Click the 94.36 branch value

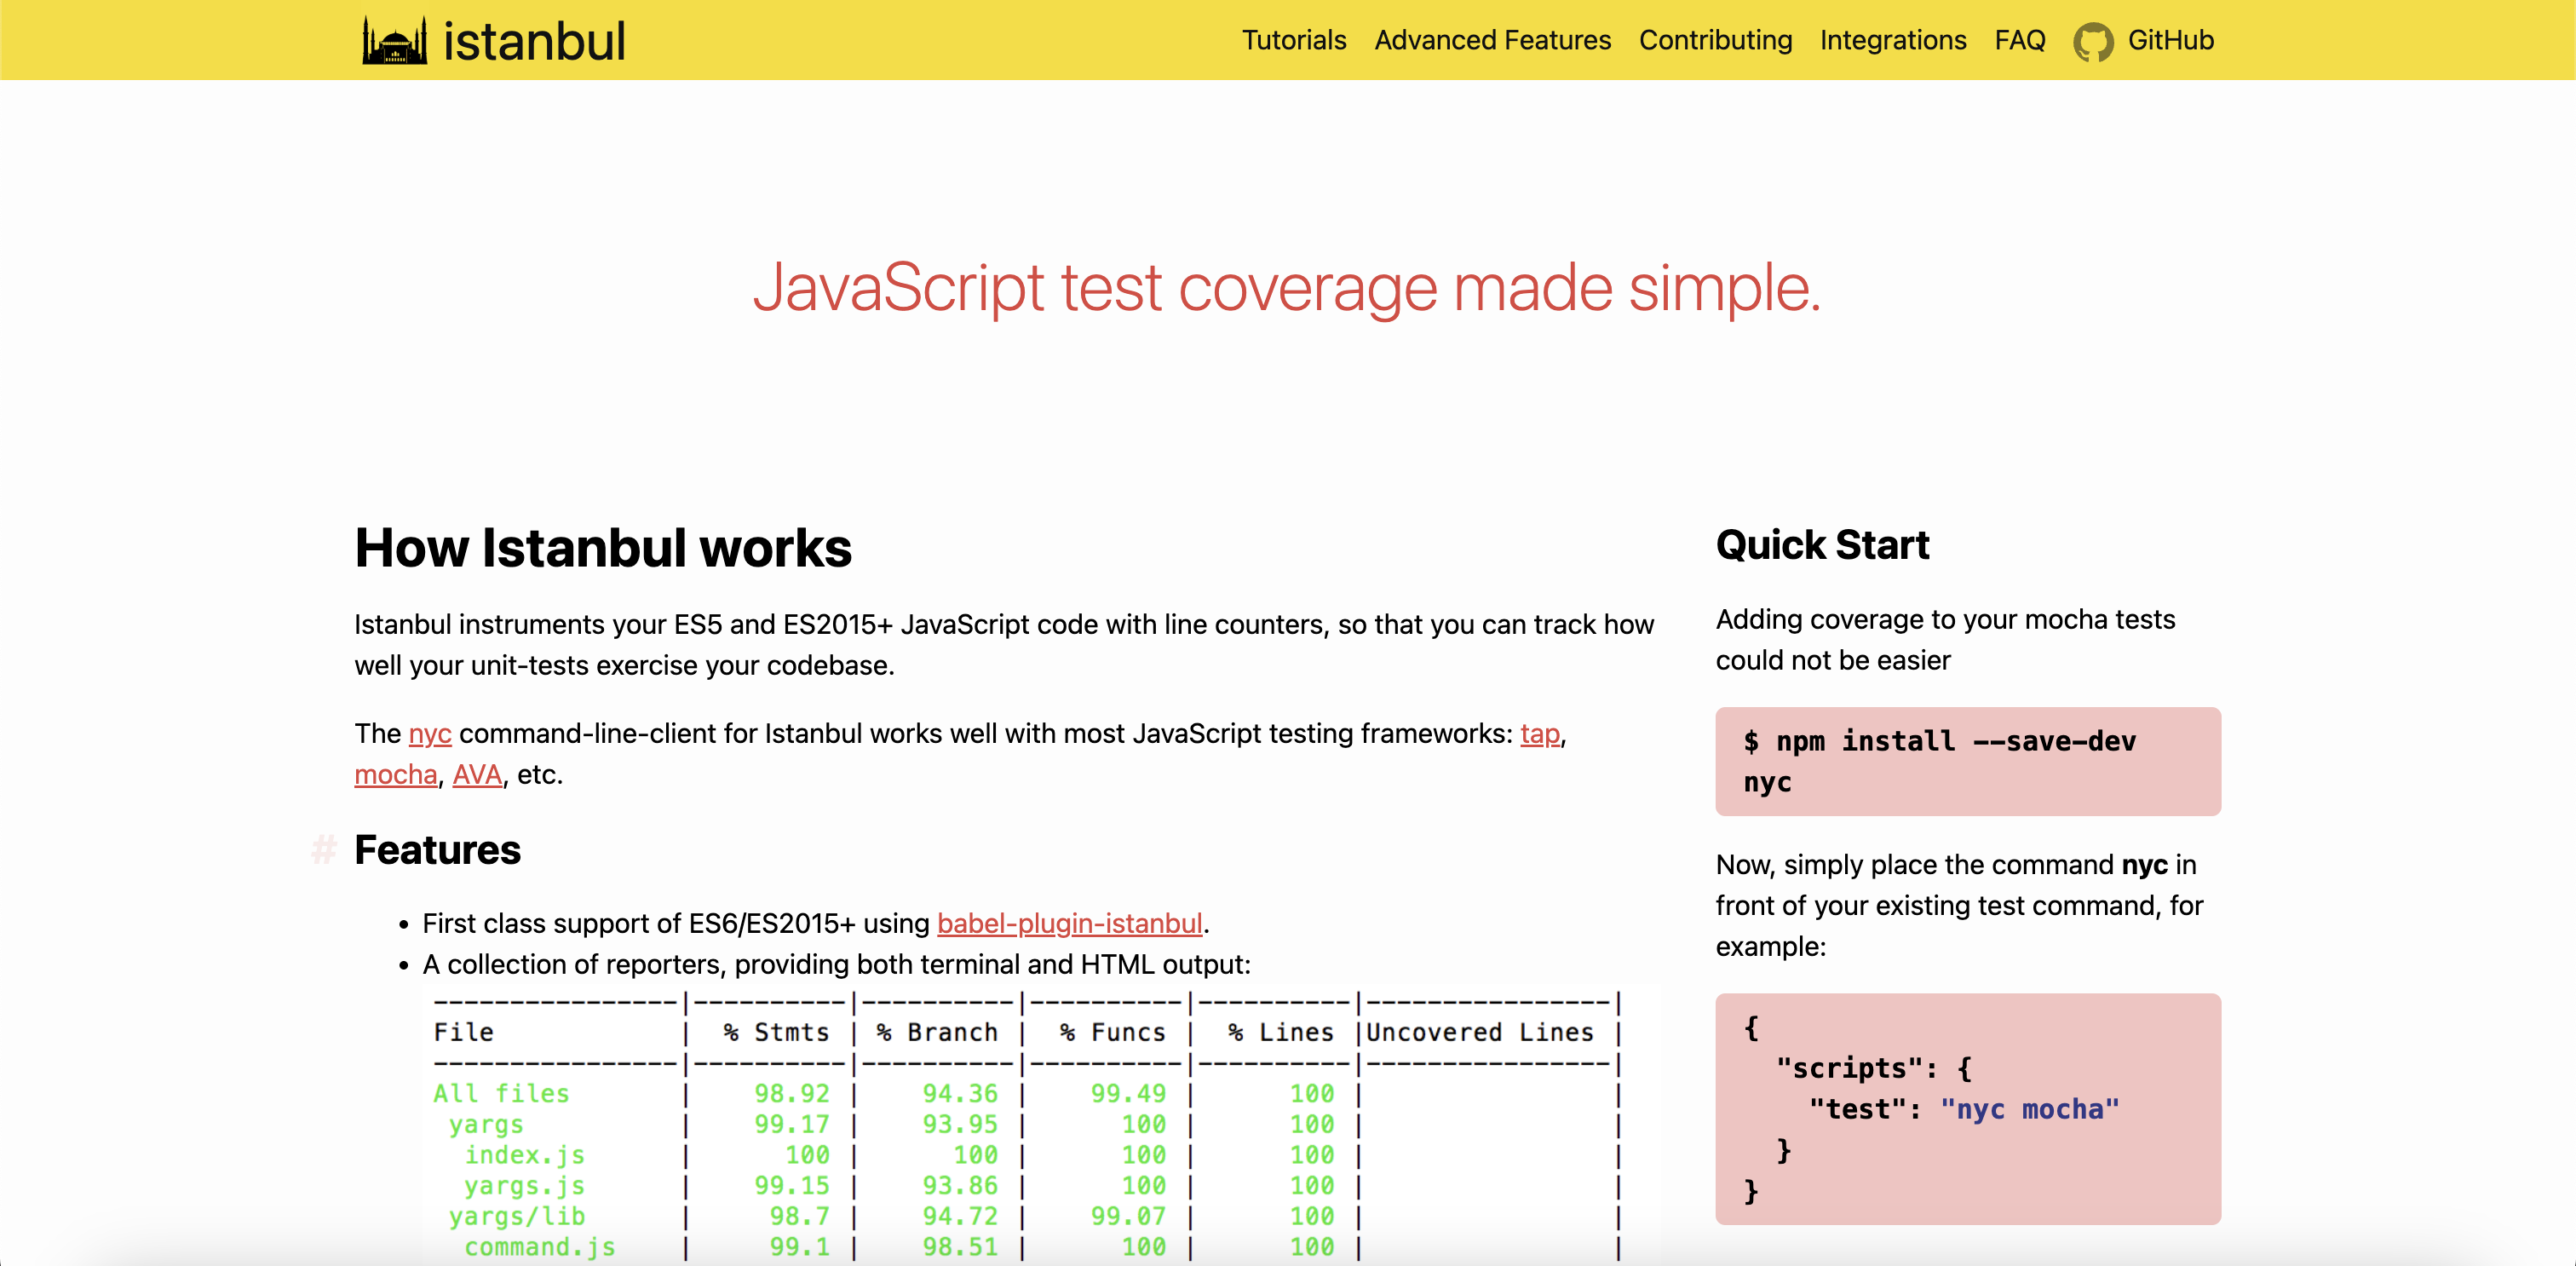[960, 1094]
